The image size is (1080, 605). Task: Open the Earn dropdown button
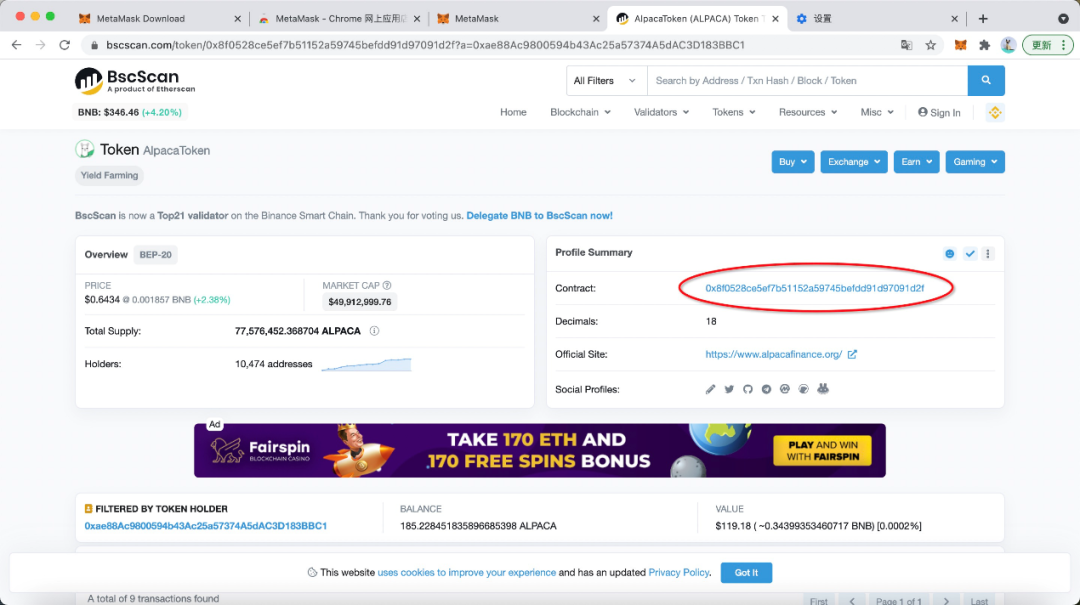point(916,162)
